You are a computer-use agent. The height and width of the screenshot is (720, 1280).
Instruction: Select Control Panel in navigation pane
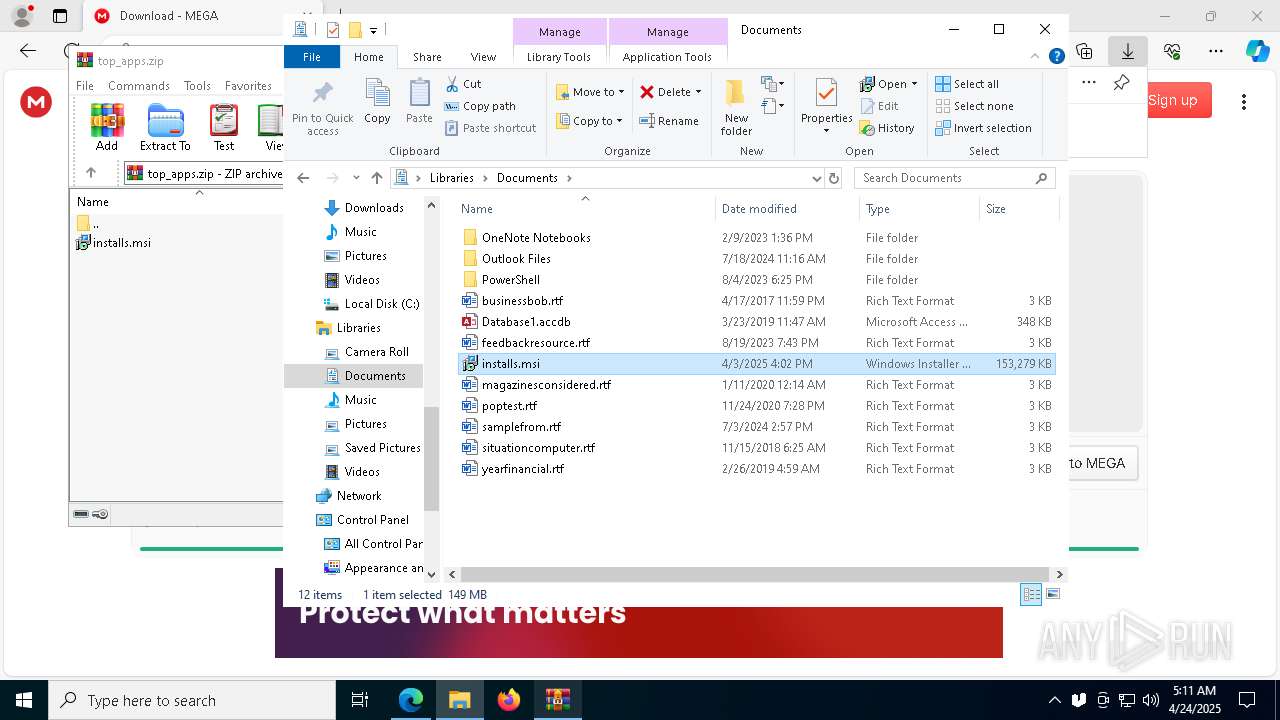pos(362,520)
